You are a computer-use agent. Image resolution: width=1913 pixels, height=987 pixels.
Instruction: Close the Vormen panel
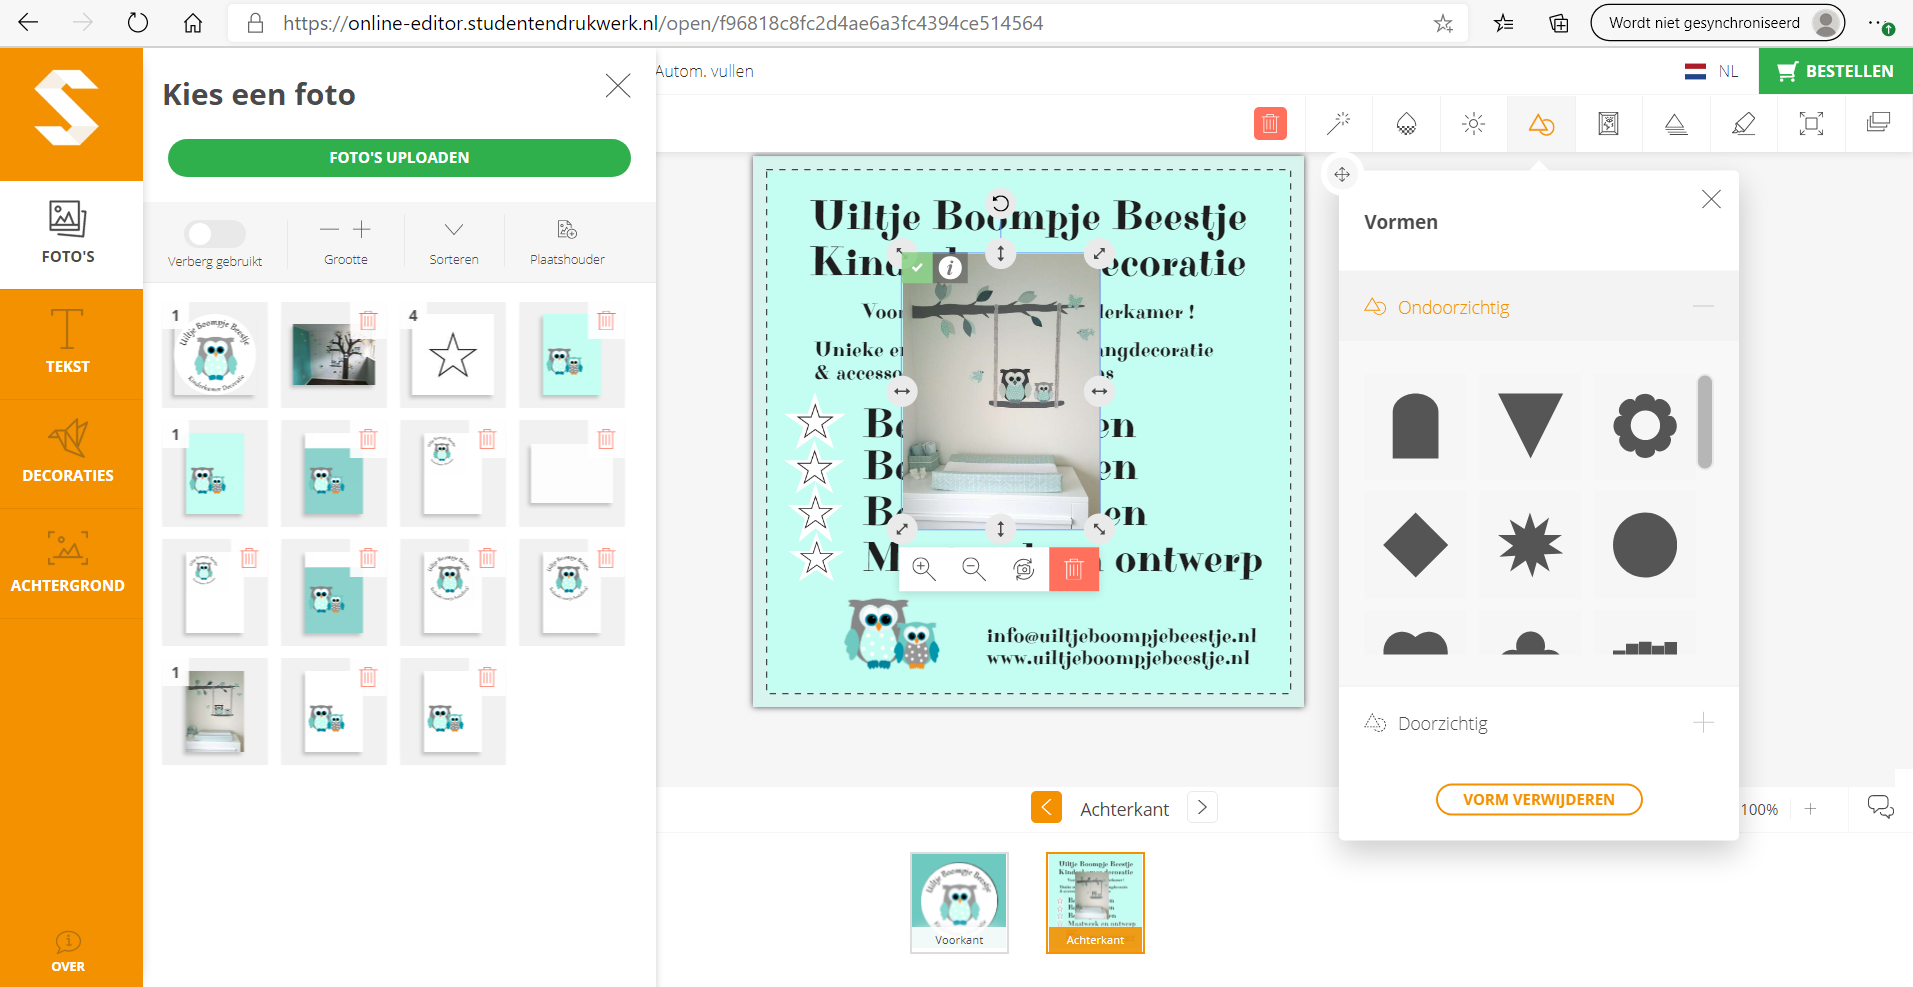coord(1711,199)
